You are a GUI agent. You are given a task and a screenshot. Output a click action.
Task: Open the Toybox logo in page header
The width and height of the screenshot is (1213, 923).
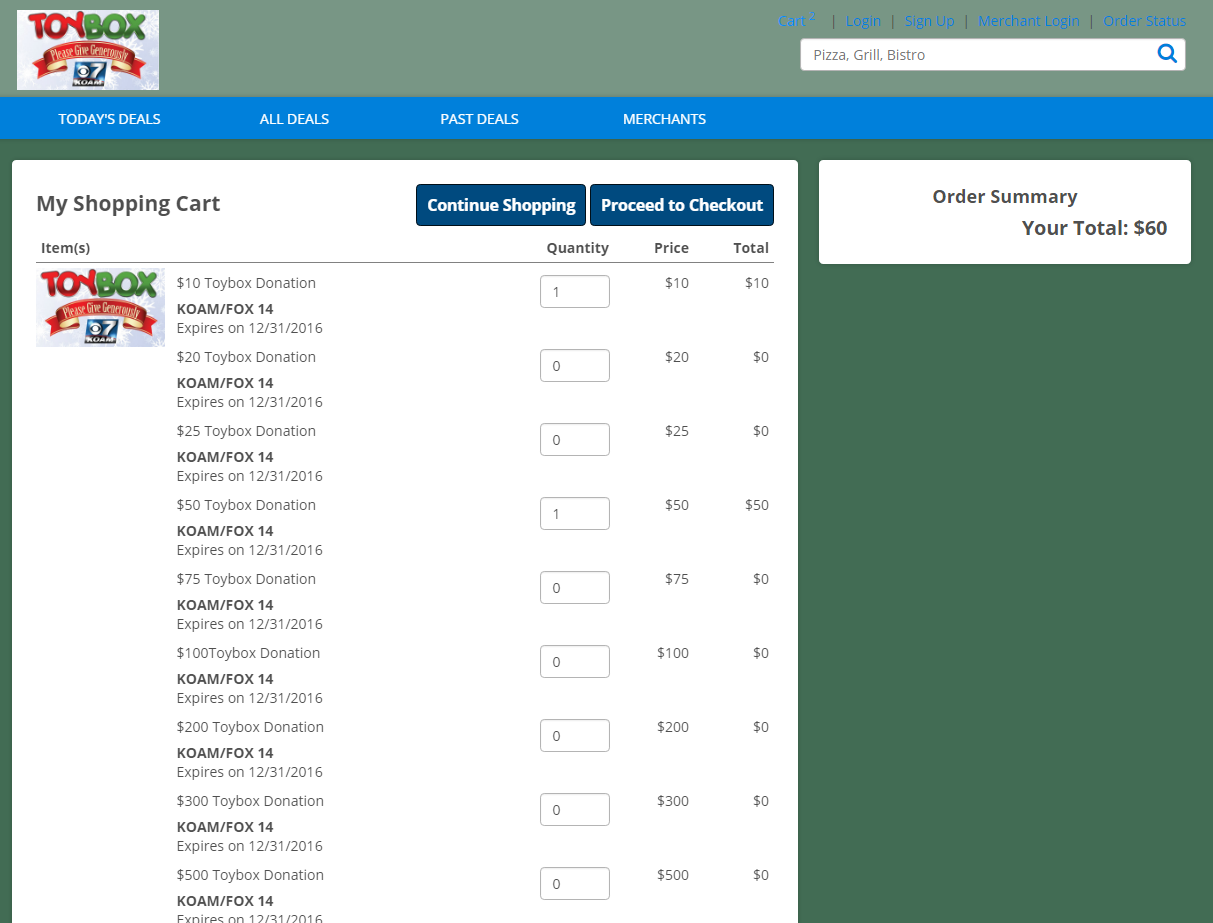(88, 50)
